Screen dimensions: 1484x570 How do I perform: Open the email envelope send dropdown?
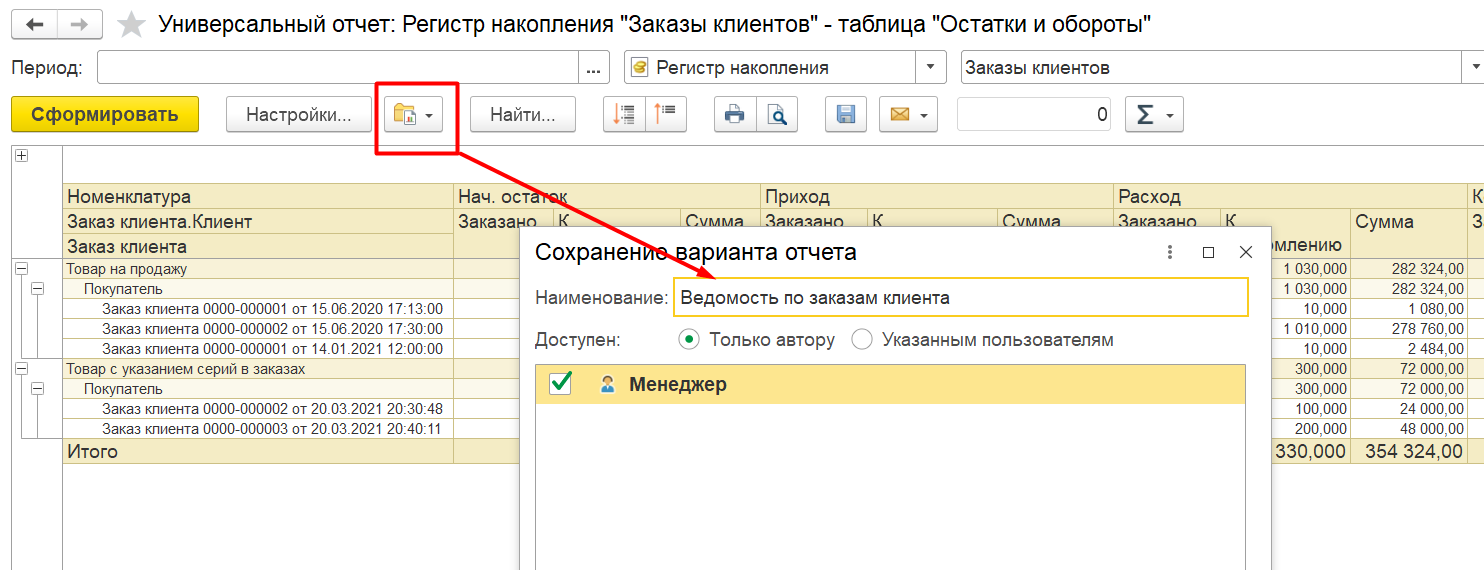click(x=908, y=114)
